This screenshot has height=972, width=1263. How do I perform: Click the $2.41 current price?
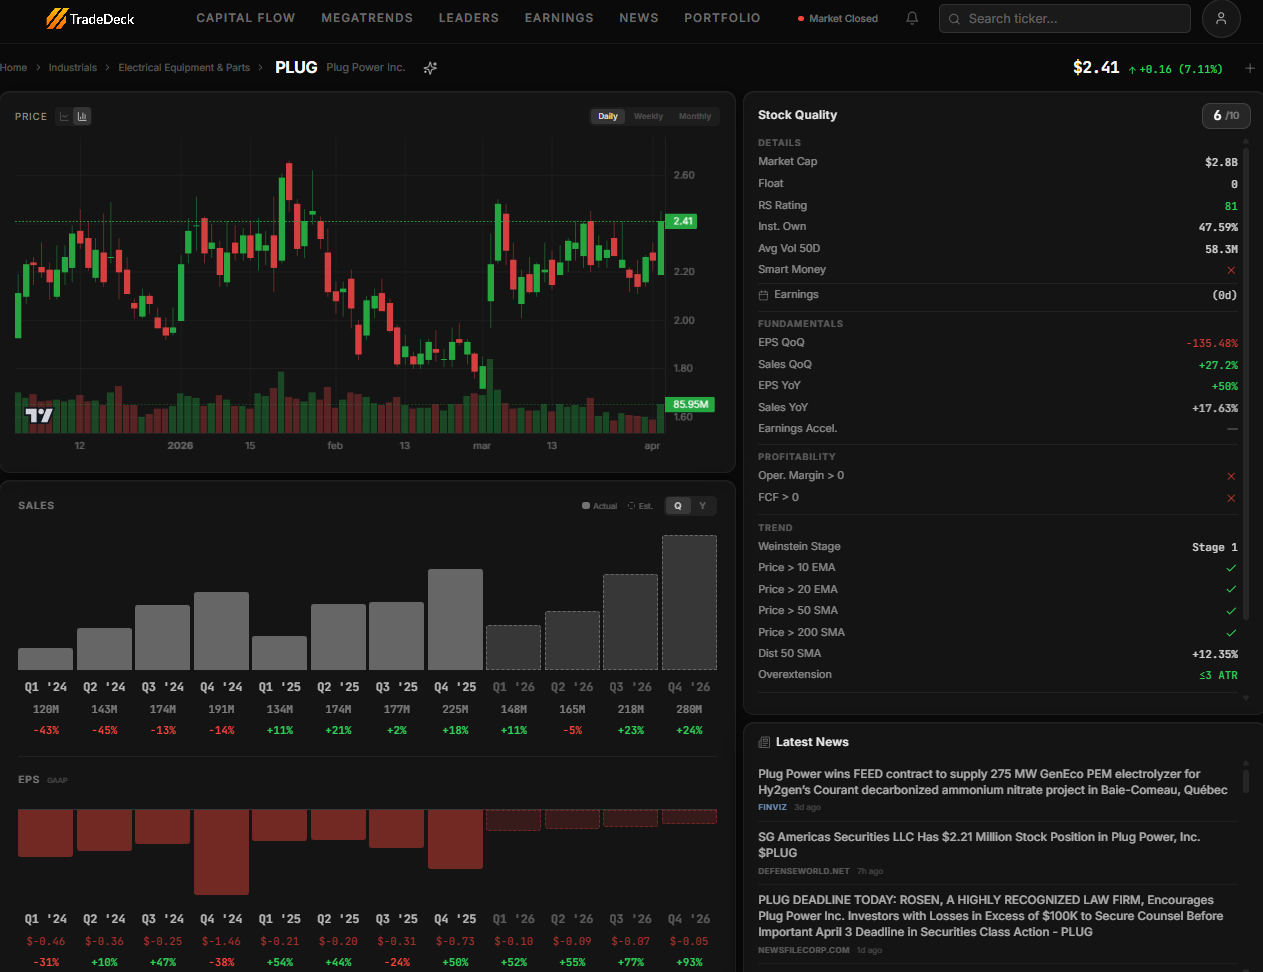pyautogui.click(x=1096, y=68)
